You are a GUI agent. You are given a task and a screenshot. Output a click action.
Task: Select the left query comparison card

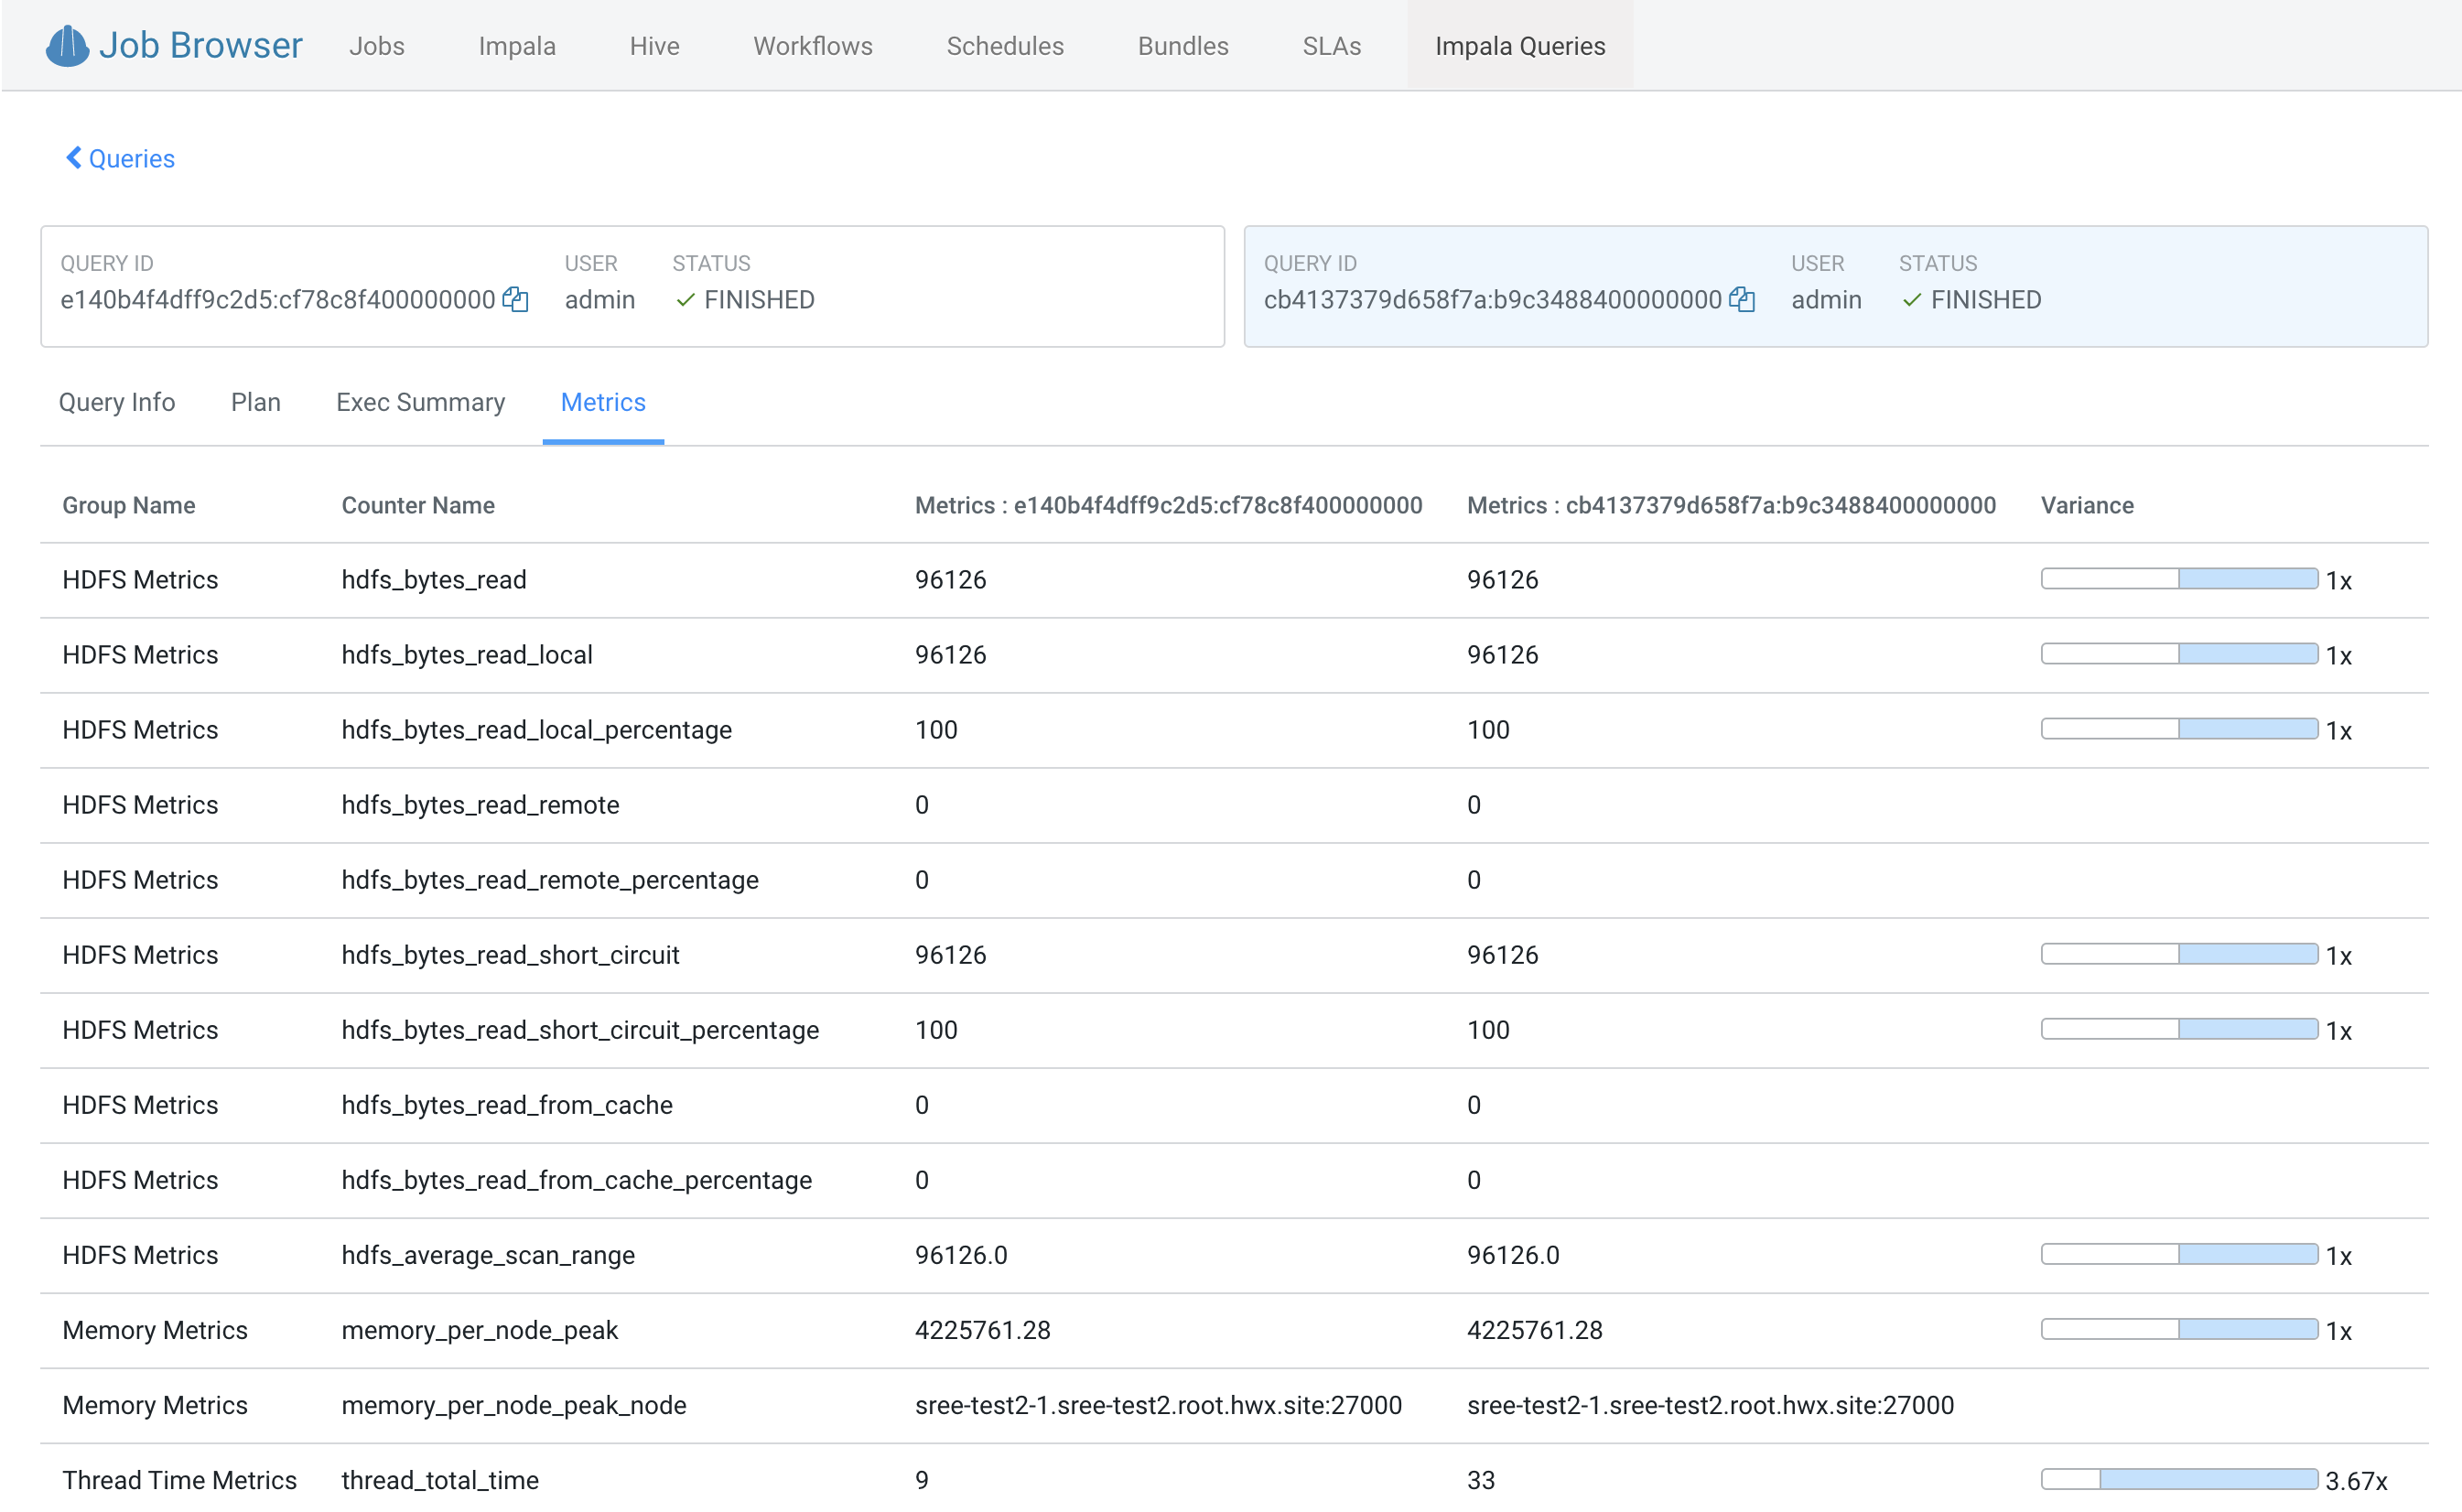[632, 286]
